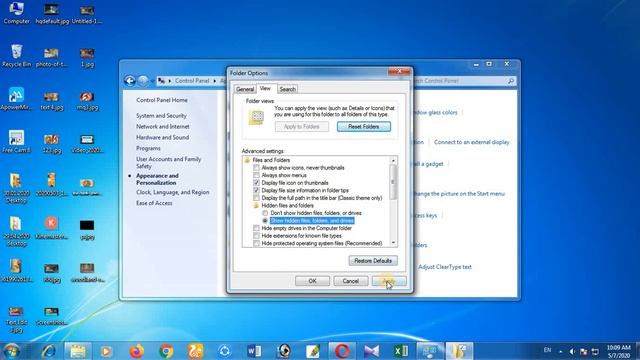This screenshot has width=640, height=360.
Task: Click the Back arrow in Control Panel
Action: point(130,81)
